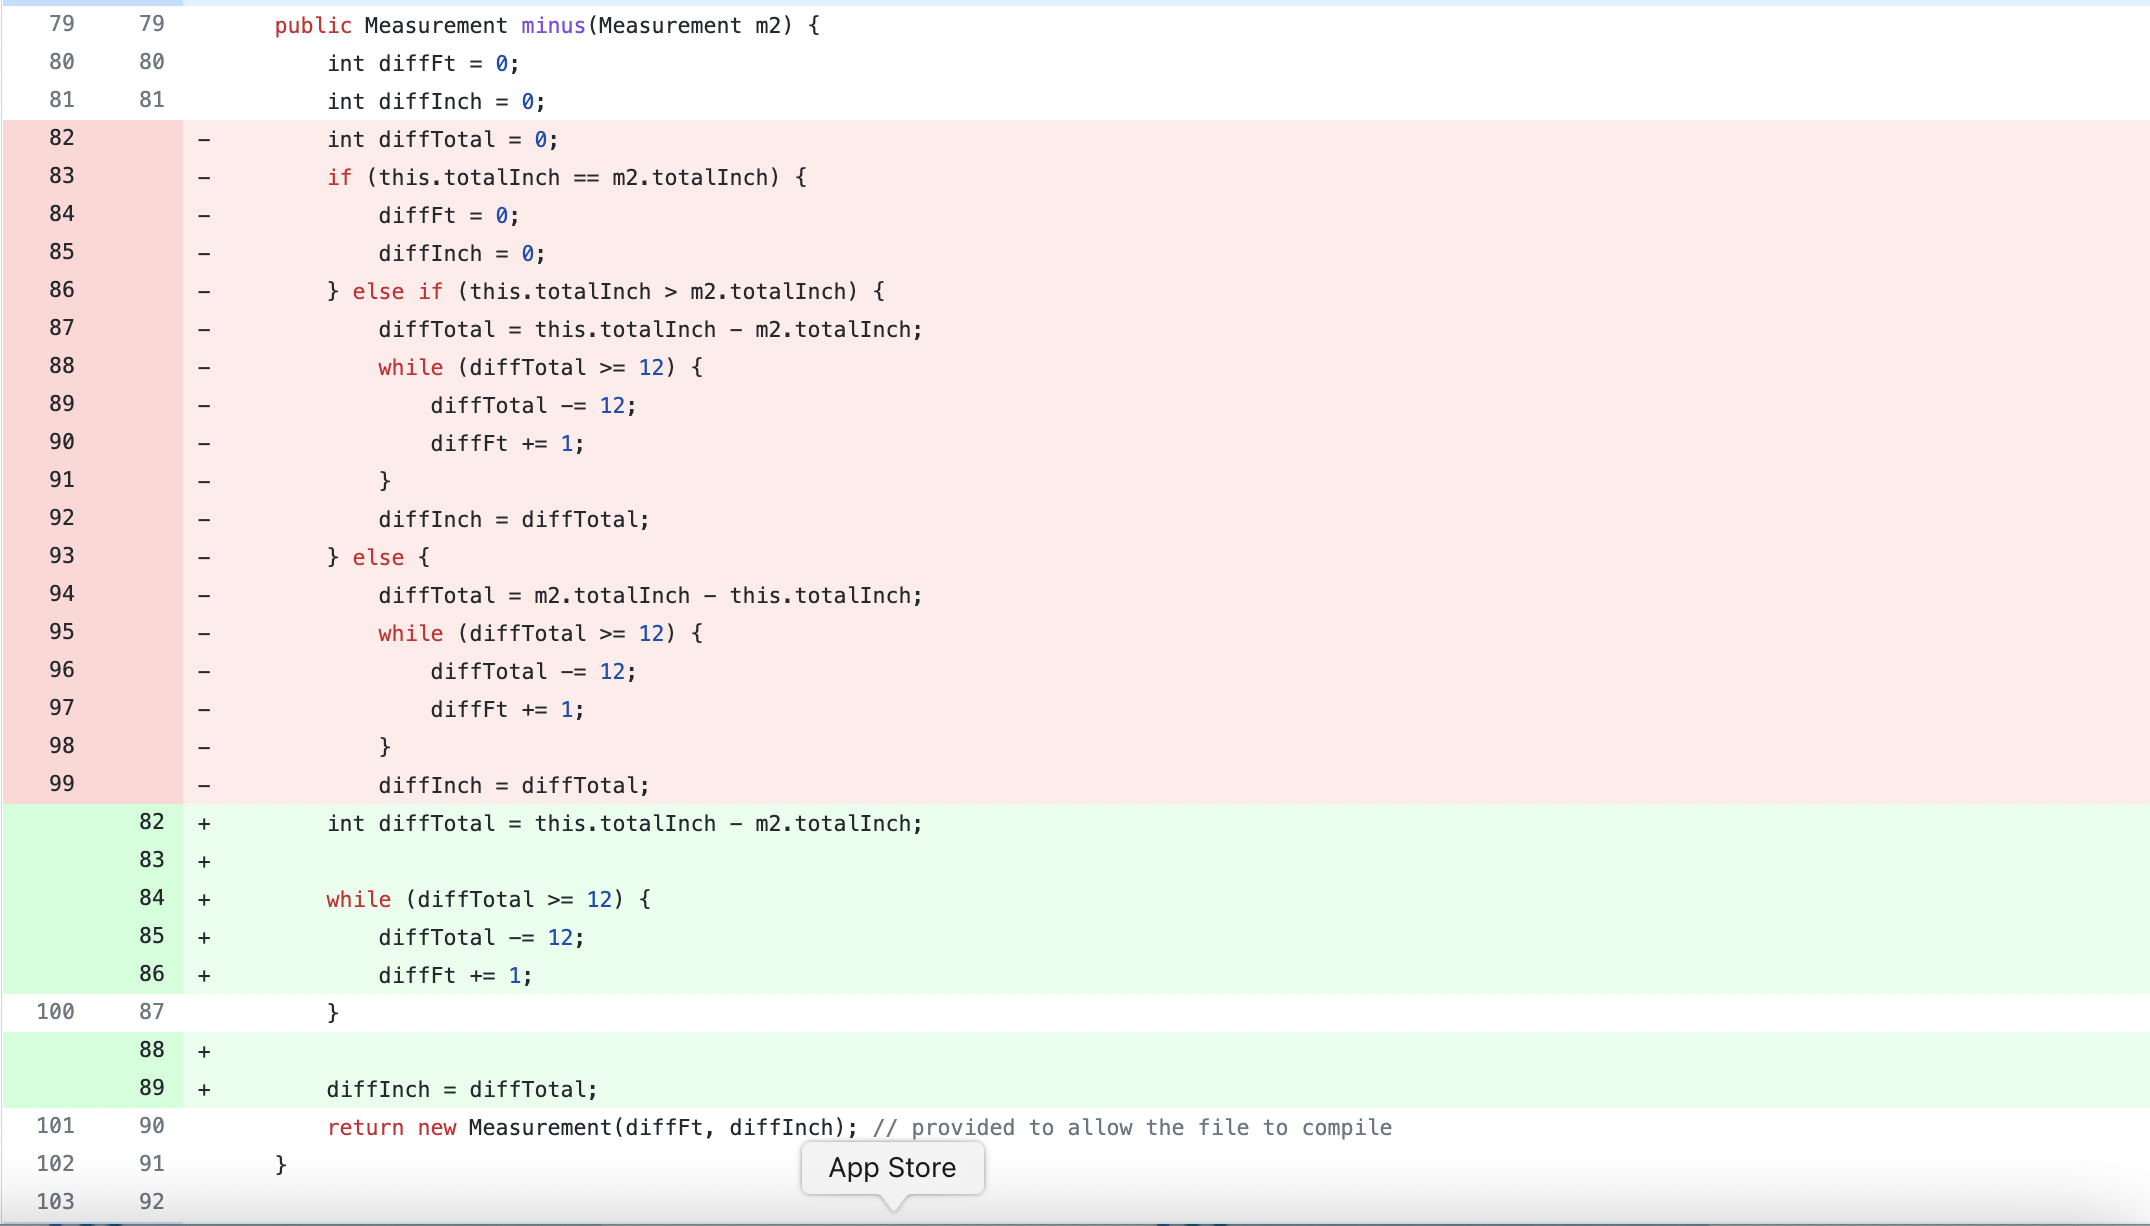Click new line number 92 at bottom
2150x1226 pixels.
[152, 1202]
